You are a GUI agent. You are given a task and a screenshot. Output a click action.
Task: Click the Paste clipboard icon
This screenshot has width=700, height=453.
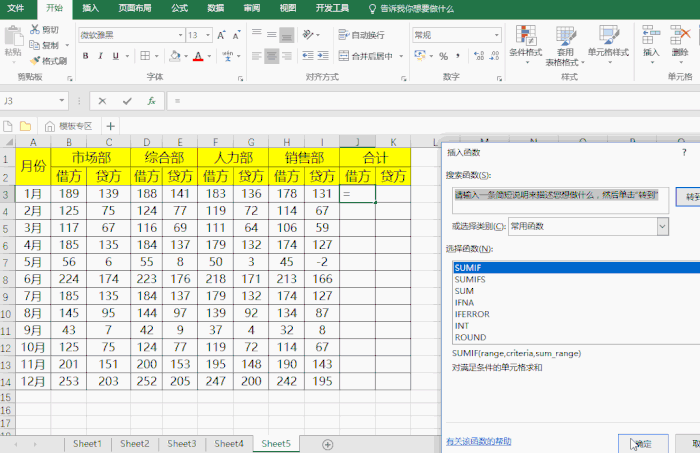click(13, 36)
